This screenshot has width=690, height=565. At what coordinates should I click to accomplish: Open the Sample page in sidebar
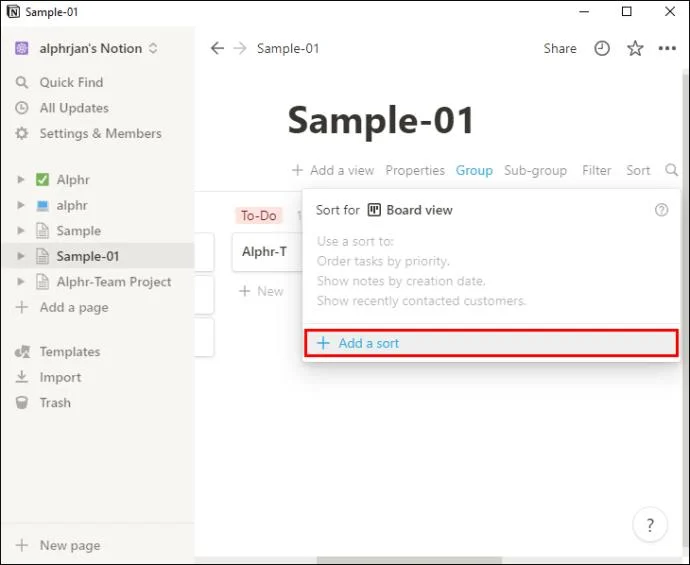[x=78, y=231]
